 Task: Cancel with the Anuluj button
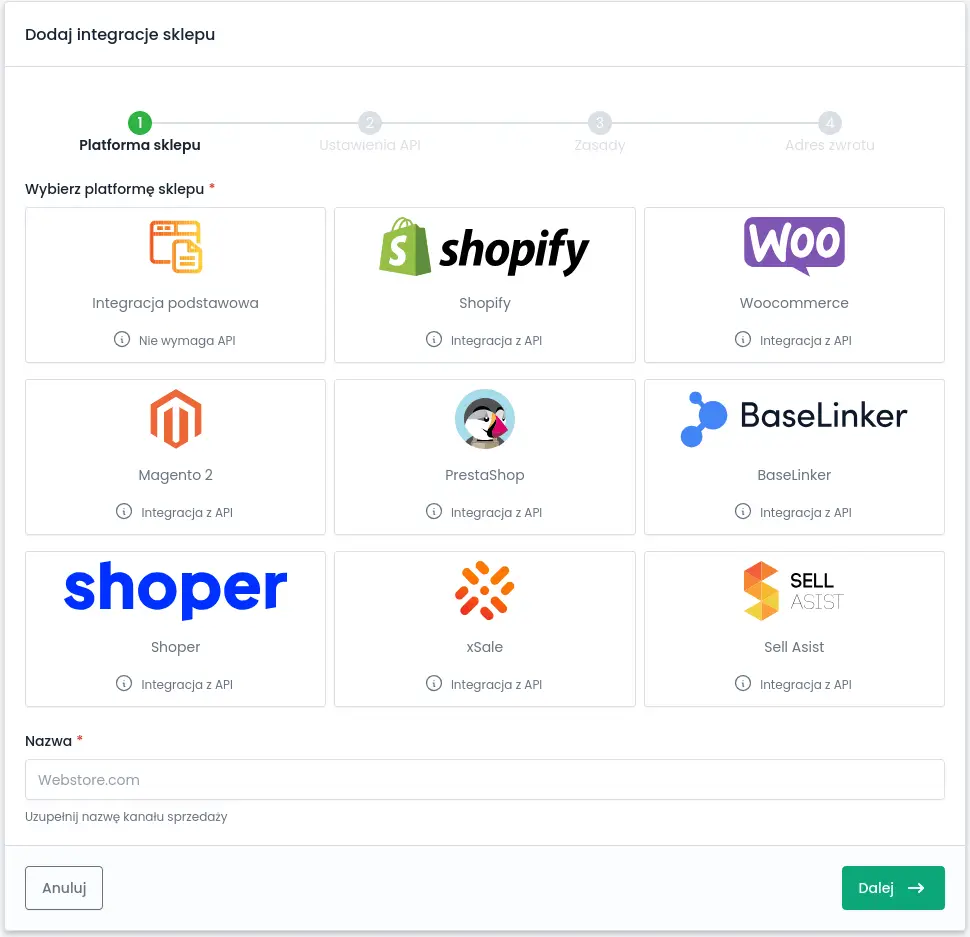[x=64, y=888]
